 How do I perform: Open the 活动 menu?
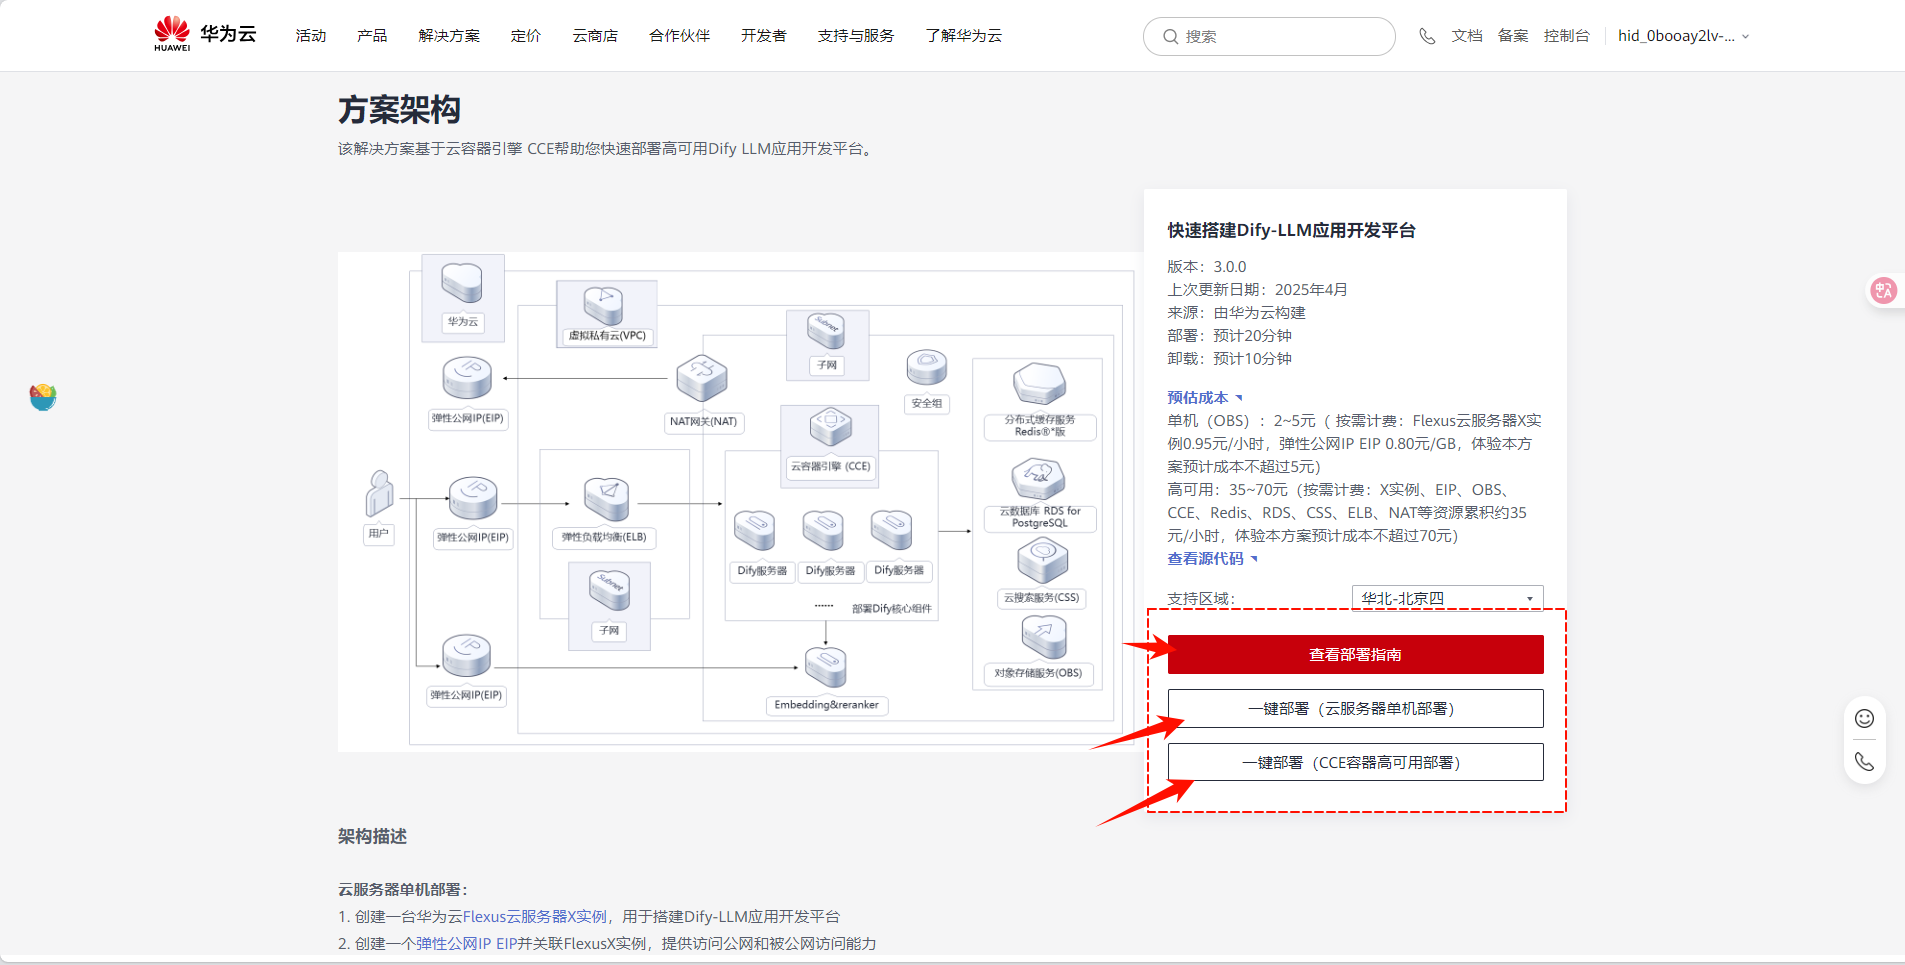point(311,36)
